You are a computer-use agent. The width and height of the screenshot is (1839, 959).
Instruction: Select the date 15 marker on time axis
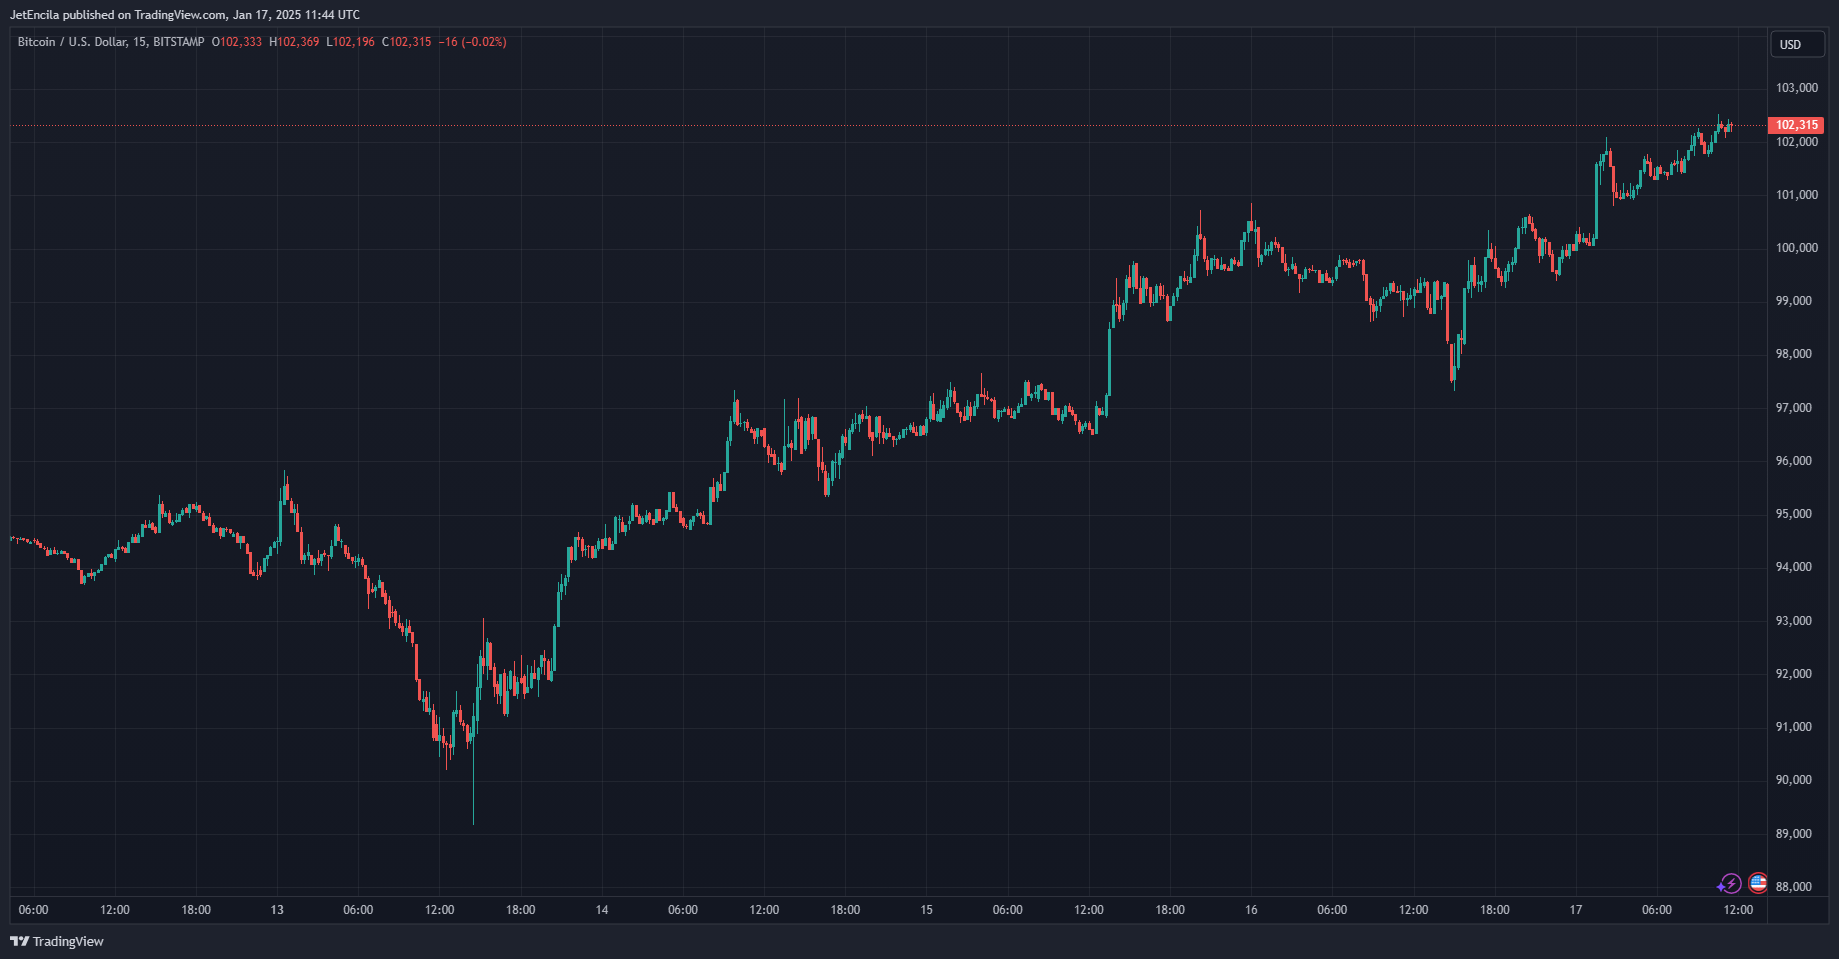(926, 910)
